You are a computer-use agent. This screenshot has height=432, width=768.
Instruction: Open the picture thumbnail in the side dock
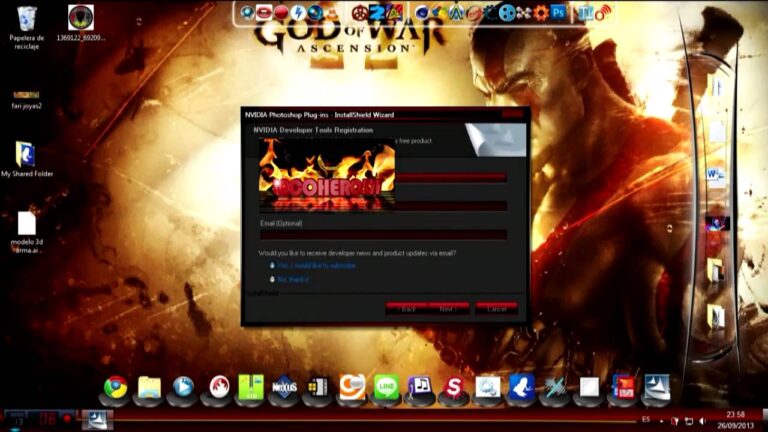(718, 224)
